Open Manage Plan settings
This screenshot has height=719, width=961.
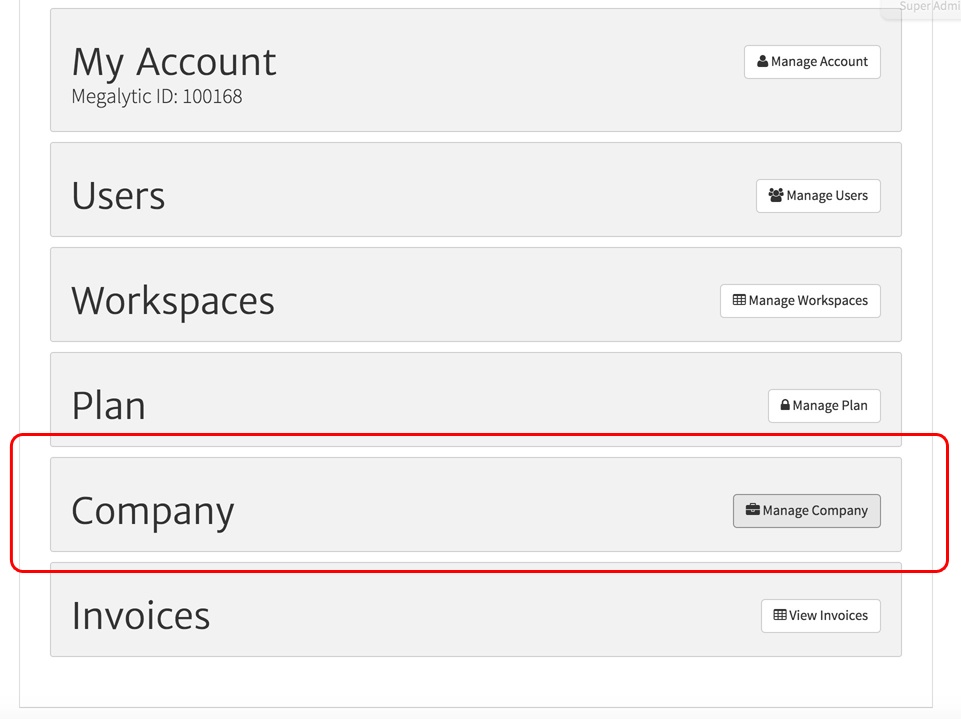pos(824,406)
